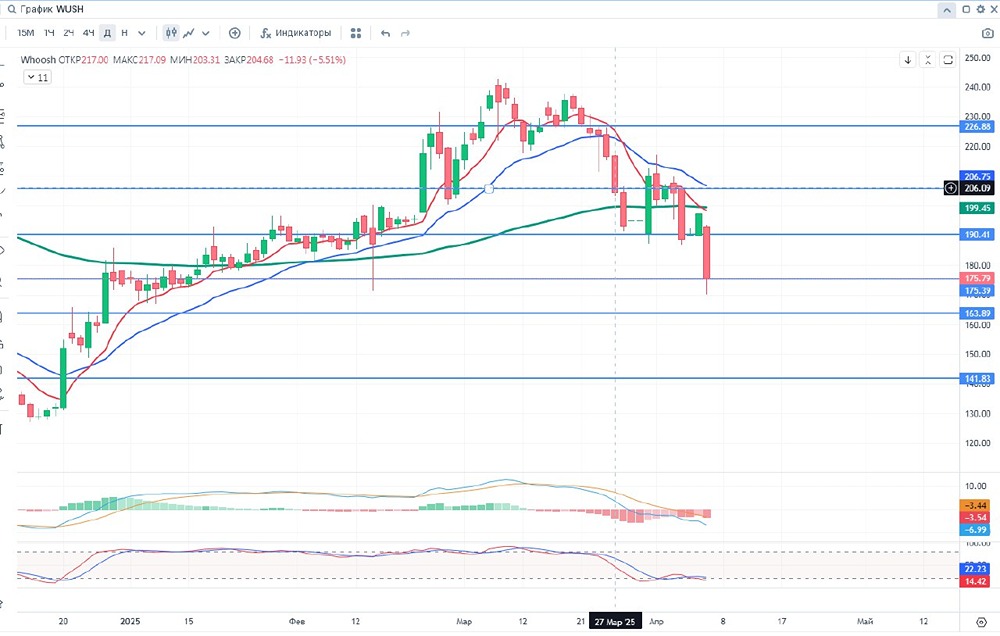Take a chart snapshot with camera icon
This screenshot has height=636, width=1000.
click(x=987, y=33)
